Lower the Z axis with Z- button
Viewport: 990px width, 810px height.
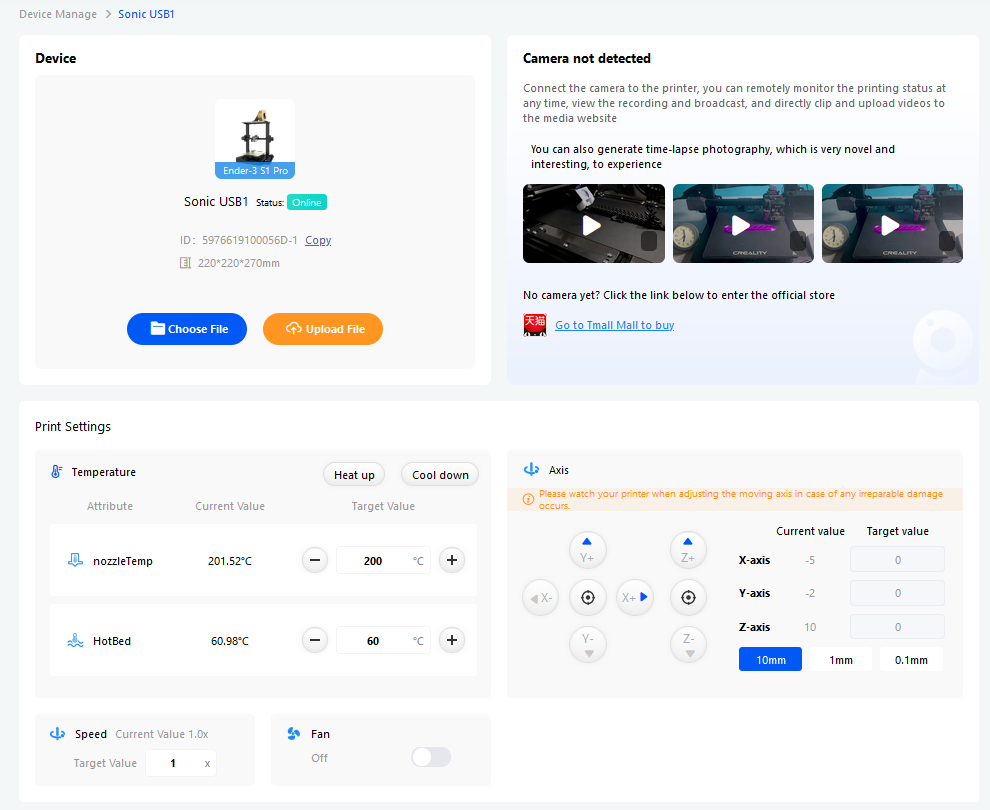(688, 644)
